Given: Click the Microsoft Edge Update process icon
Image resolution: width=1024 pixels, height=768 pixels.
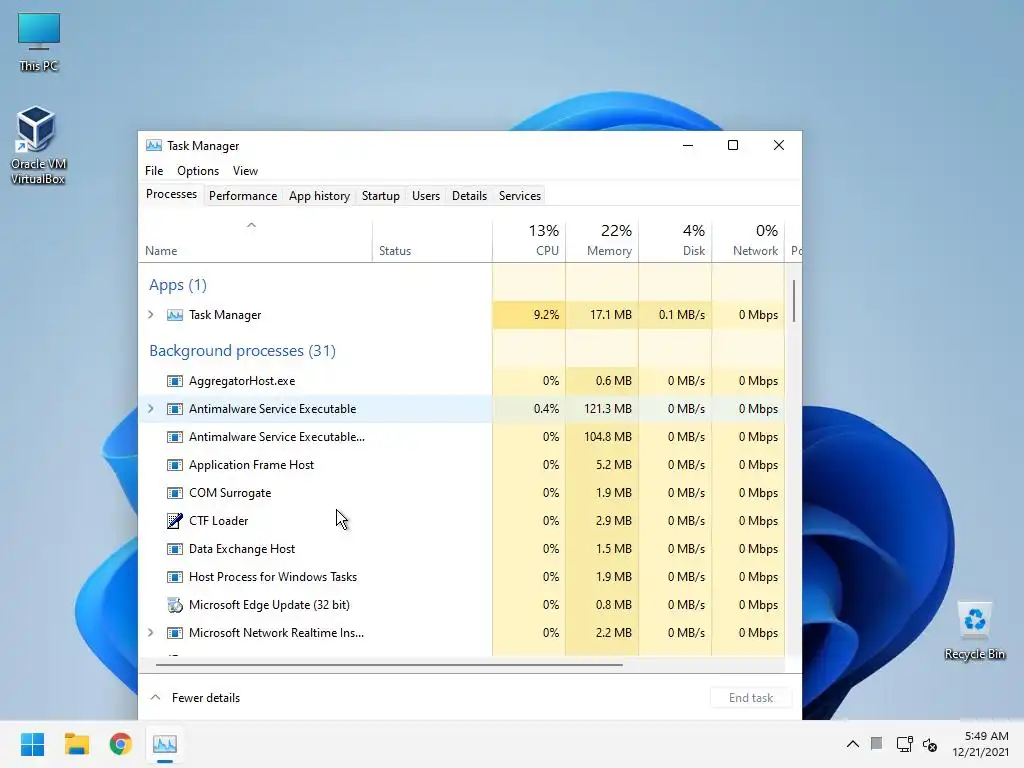Looking at the screenshot, I should coord(174,605).
